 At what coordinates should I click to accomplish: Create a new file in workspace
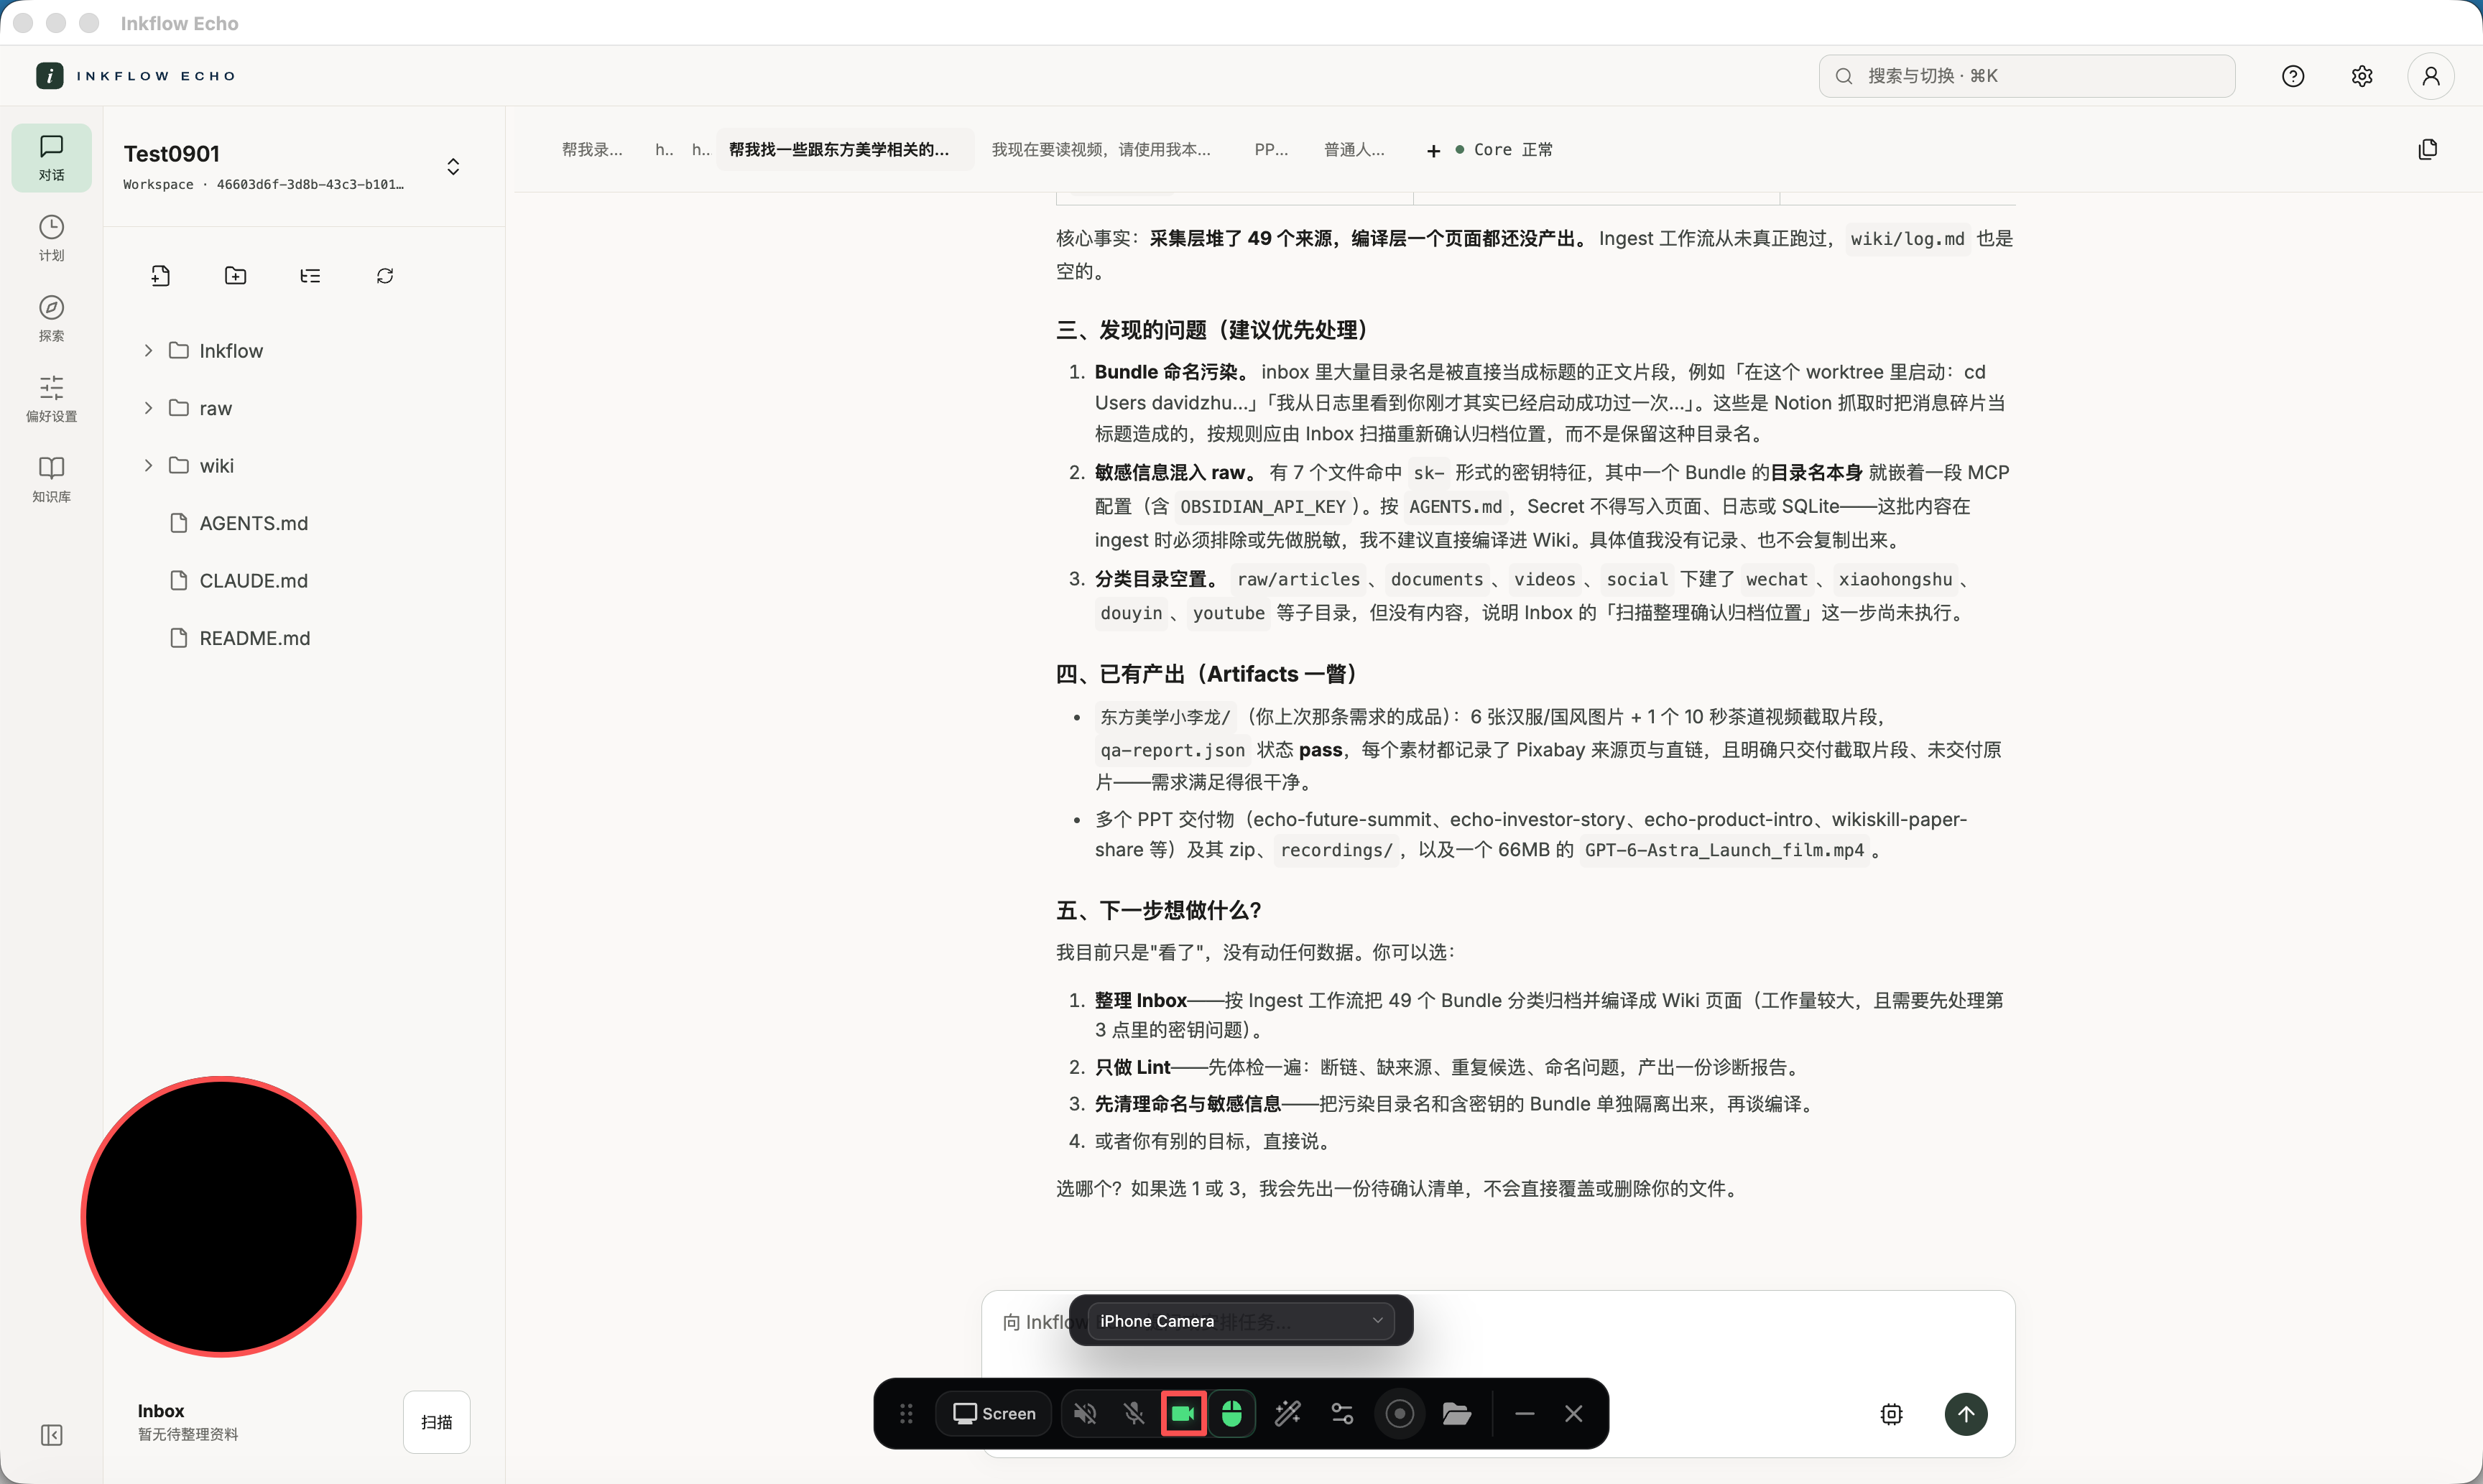point(160,276)
